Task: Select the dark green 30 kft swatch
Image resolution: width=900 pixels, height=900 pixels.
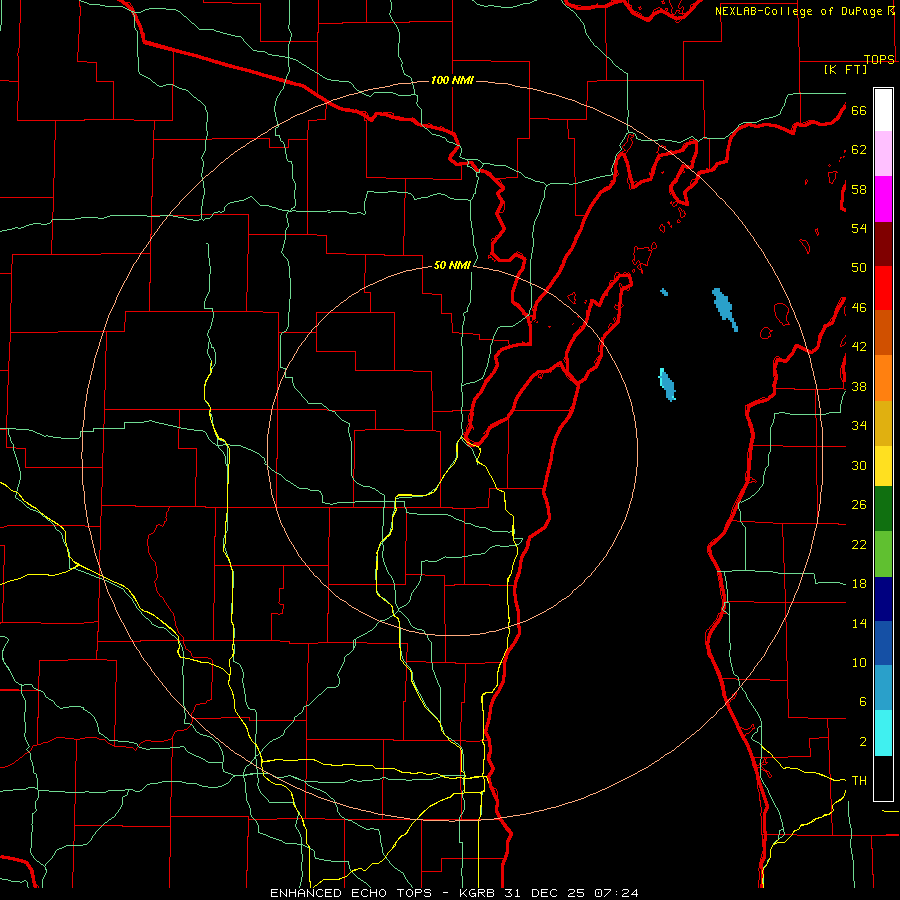Action: tap(883, 509)
